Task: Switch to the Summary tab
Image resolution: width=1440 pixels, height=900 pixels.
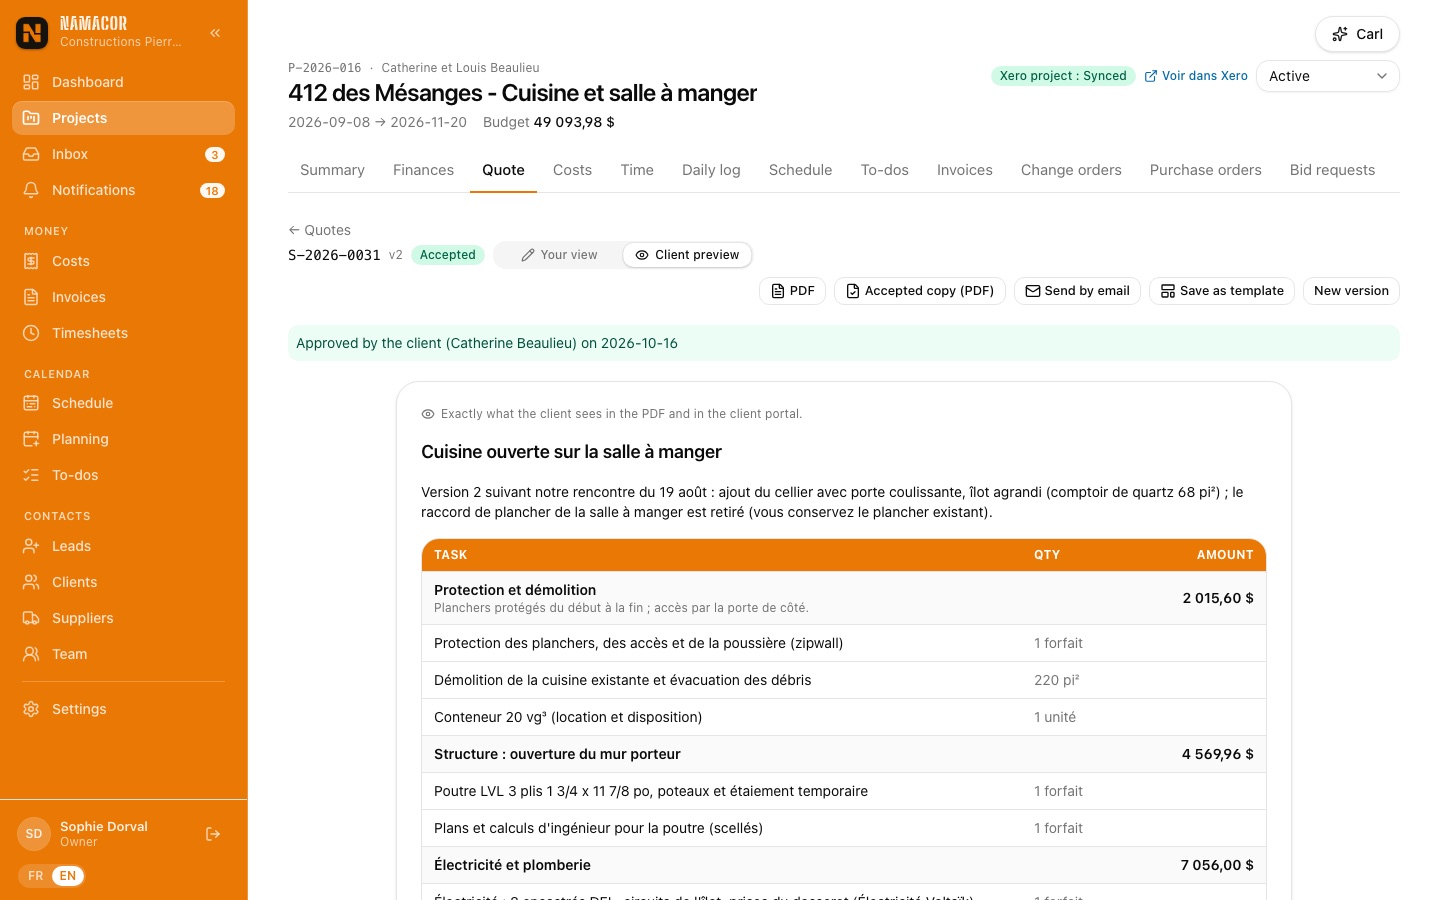Action: coord(332,170)
